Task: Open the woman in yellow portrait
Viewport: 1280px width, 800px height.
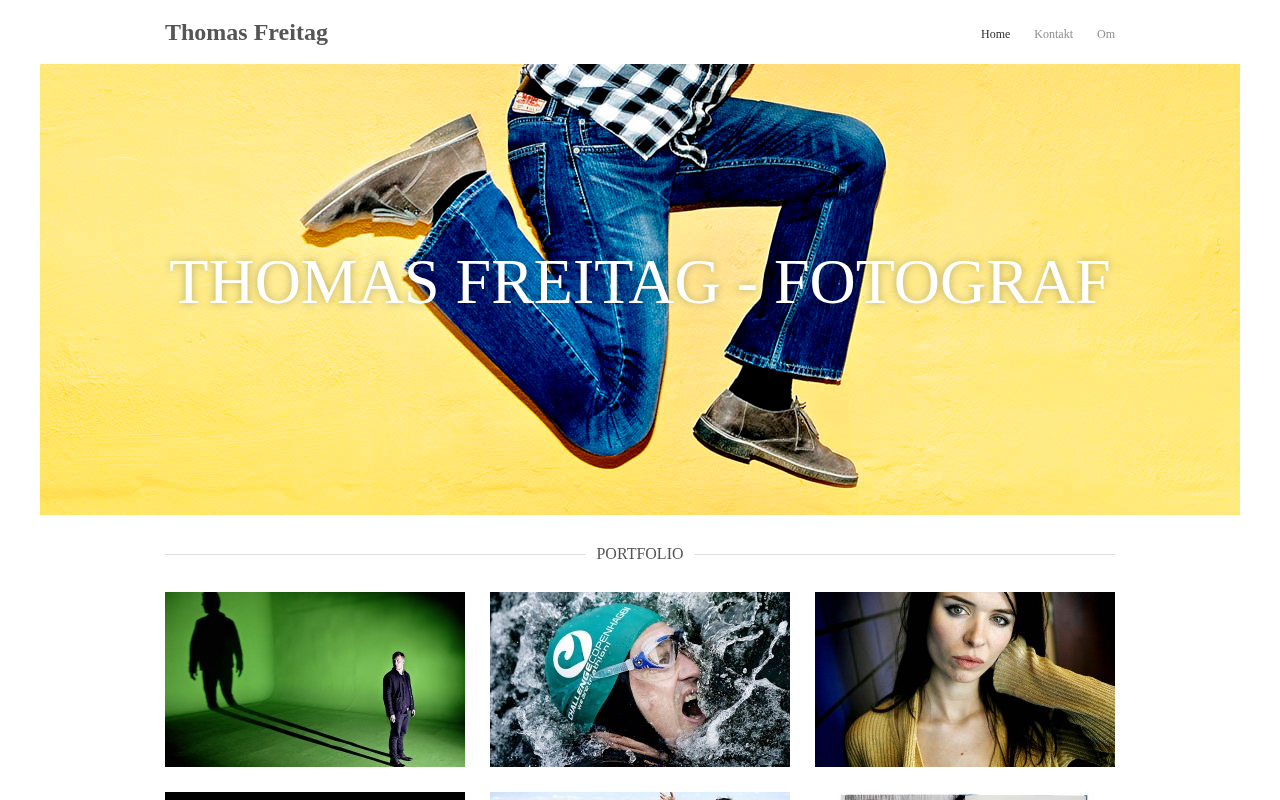Action: [965, 679]
